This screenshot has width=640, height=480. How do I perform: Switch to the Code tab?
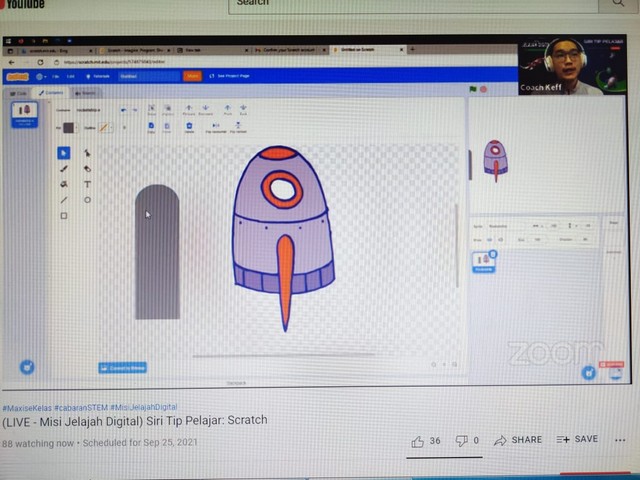pos(20,93)
